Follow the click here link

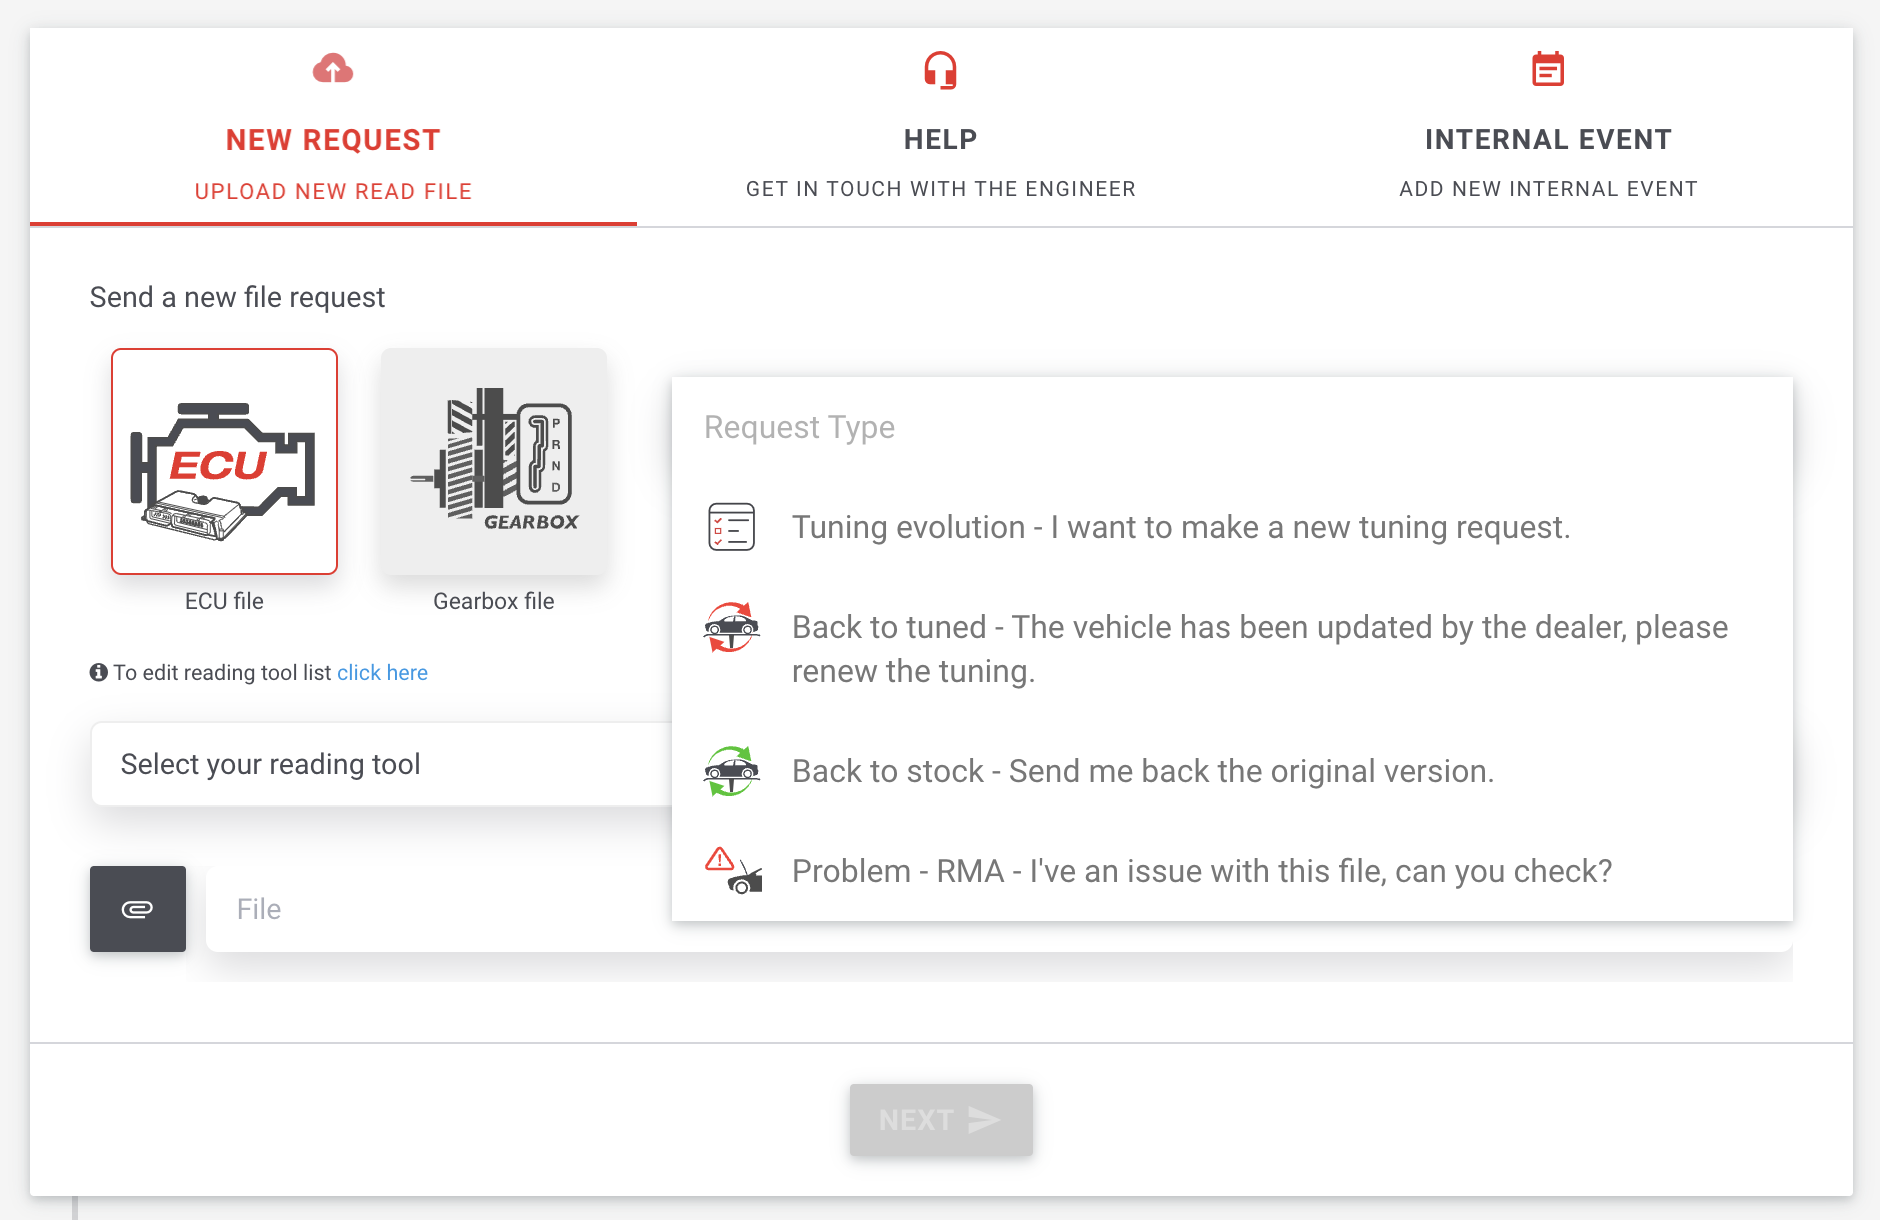pyautogui.click(x=382, y=673)
